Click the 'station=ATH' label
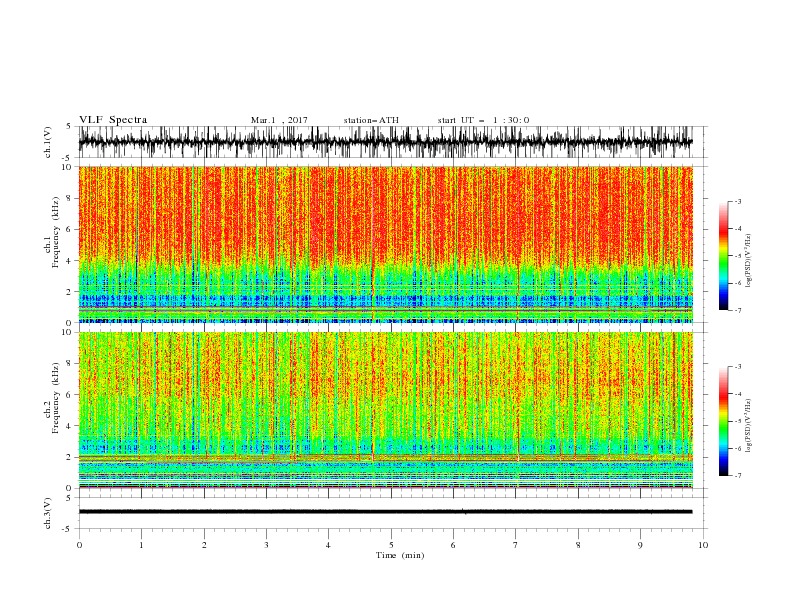This screenshot has height=612, width=792. click(x=371, y=120)
